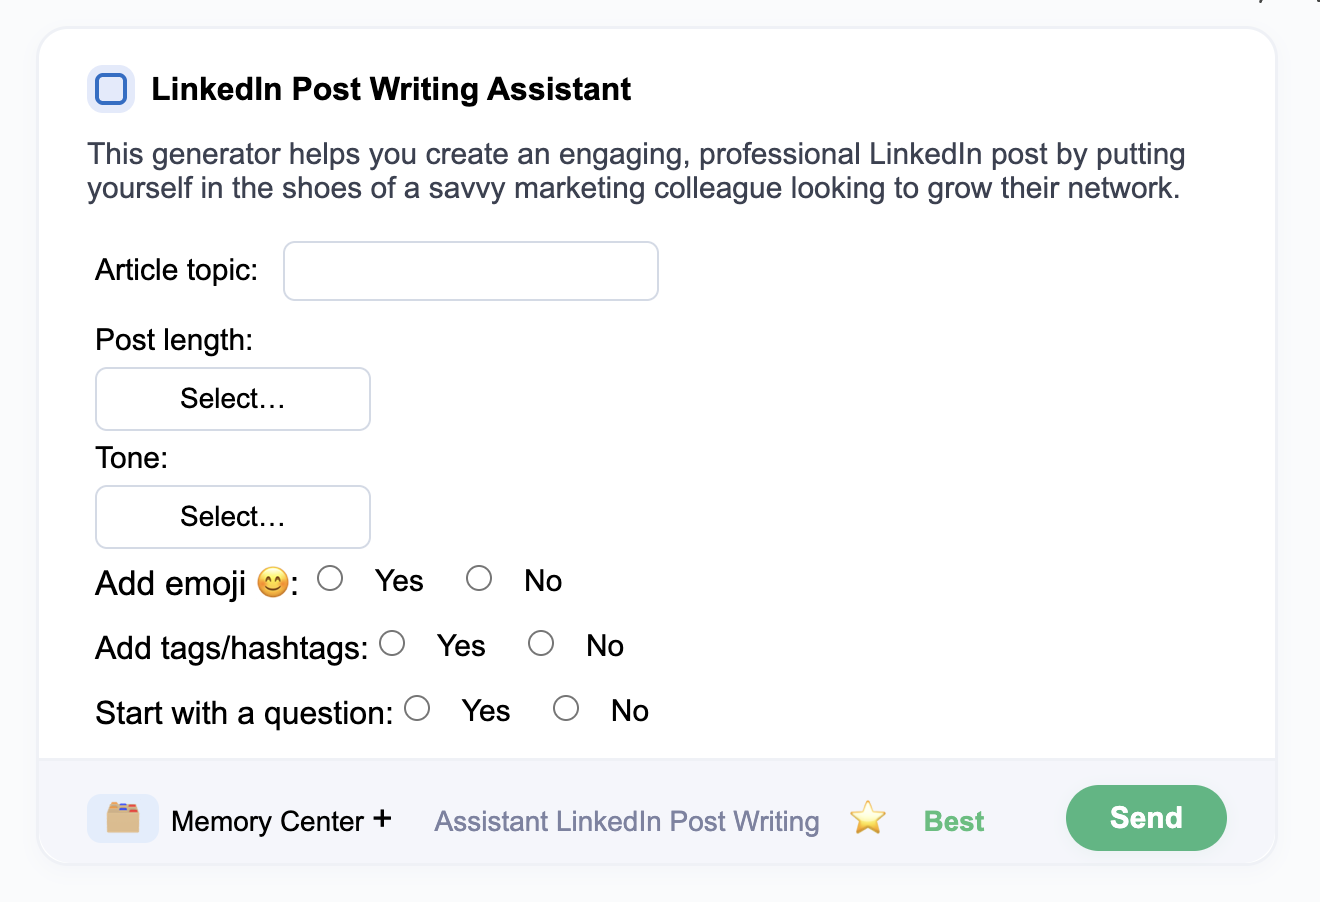Open Memory Center
The image size is (1320, 902).
click(267, 821)
